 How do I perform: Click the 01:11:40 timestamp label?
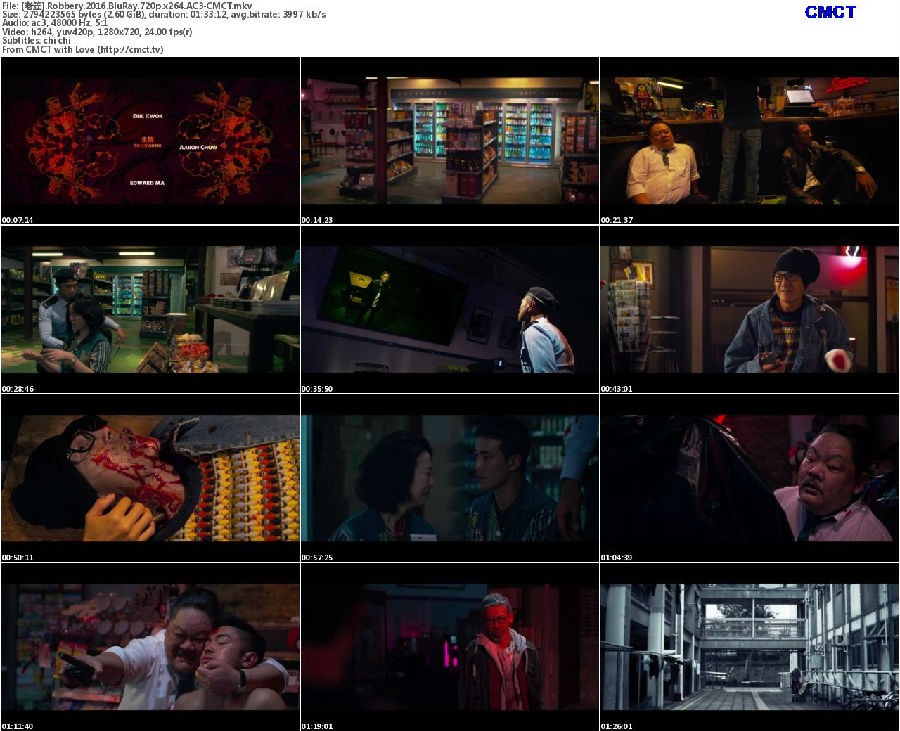tap(17, 726)
